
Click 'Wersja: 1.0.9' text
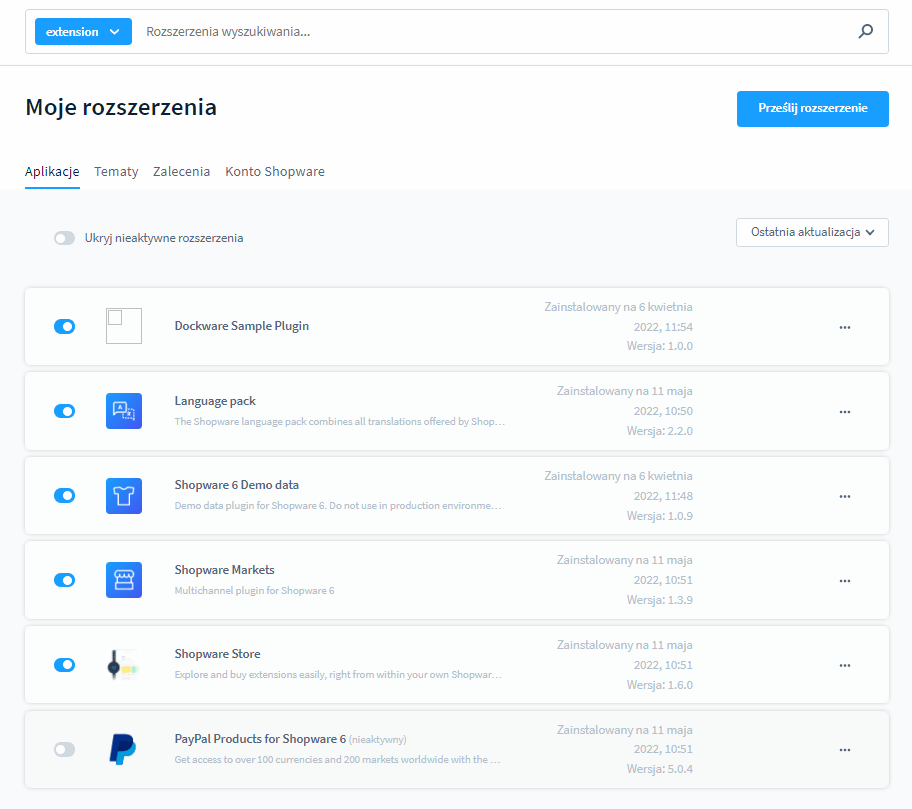pos(660,516)
